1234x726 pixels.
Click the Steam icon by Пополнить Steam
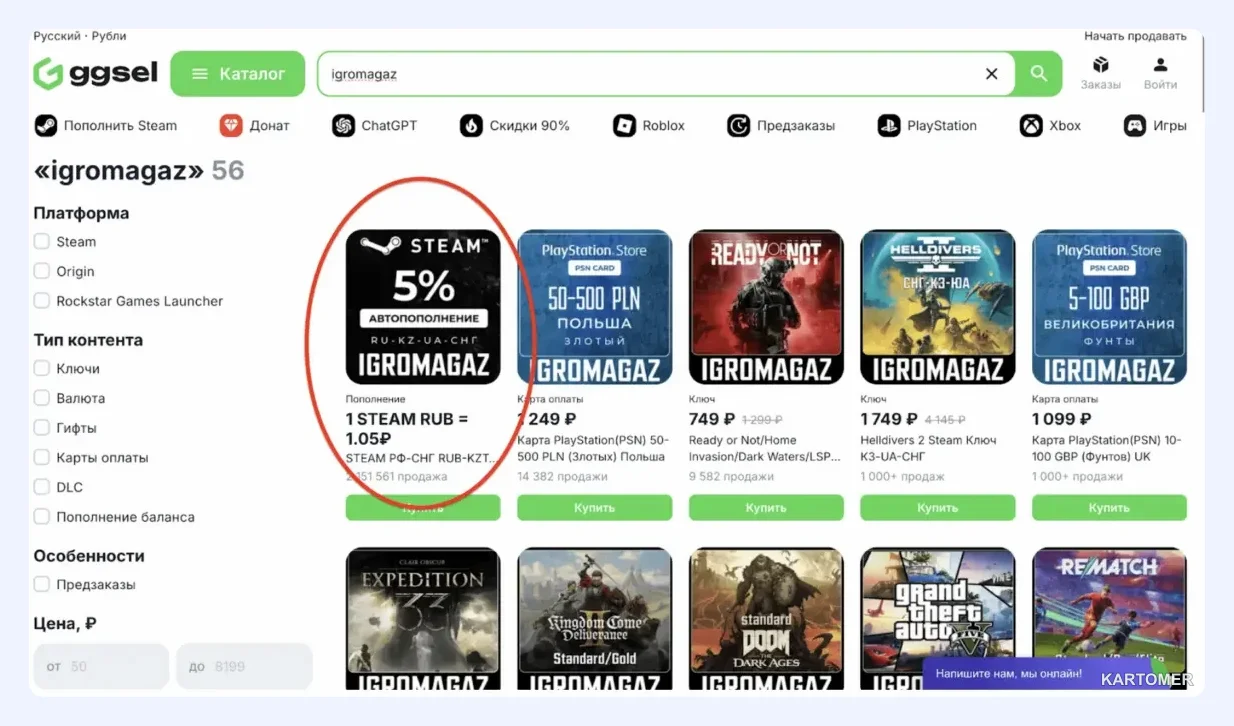[x=46, y=126]
